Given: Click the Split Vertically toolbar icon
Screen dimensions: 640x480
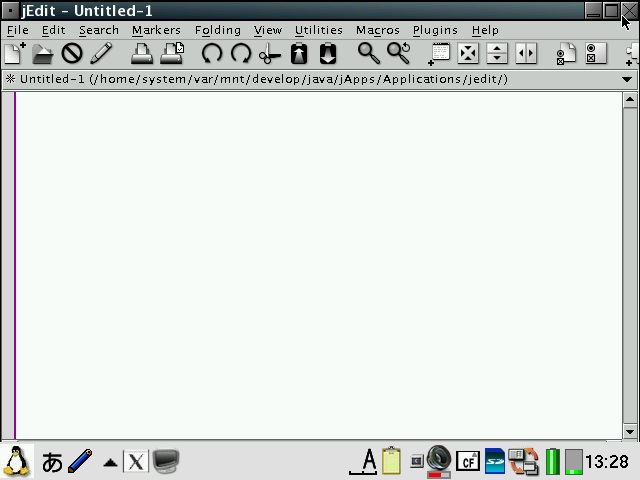Looking at the screenshot, I should click(525, 54).
